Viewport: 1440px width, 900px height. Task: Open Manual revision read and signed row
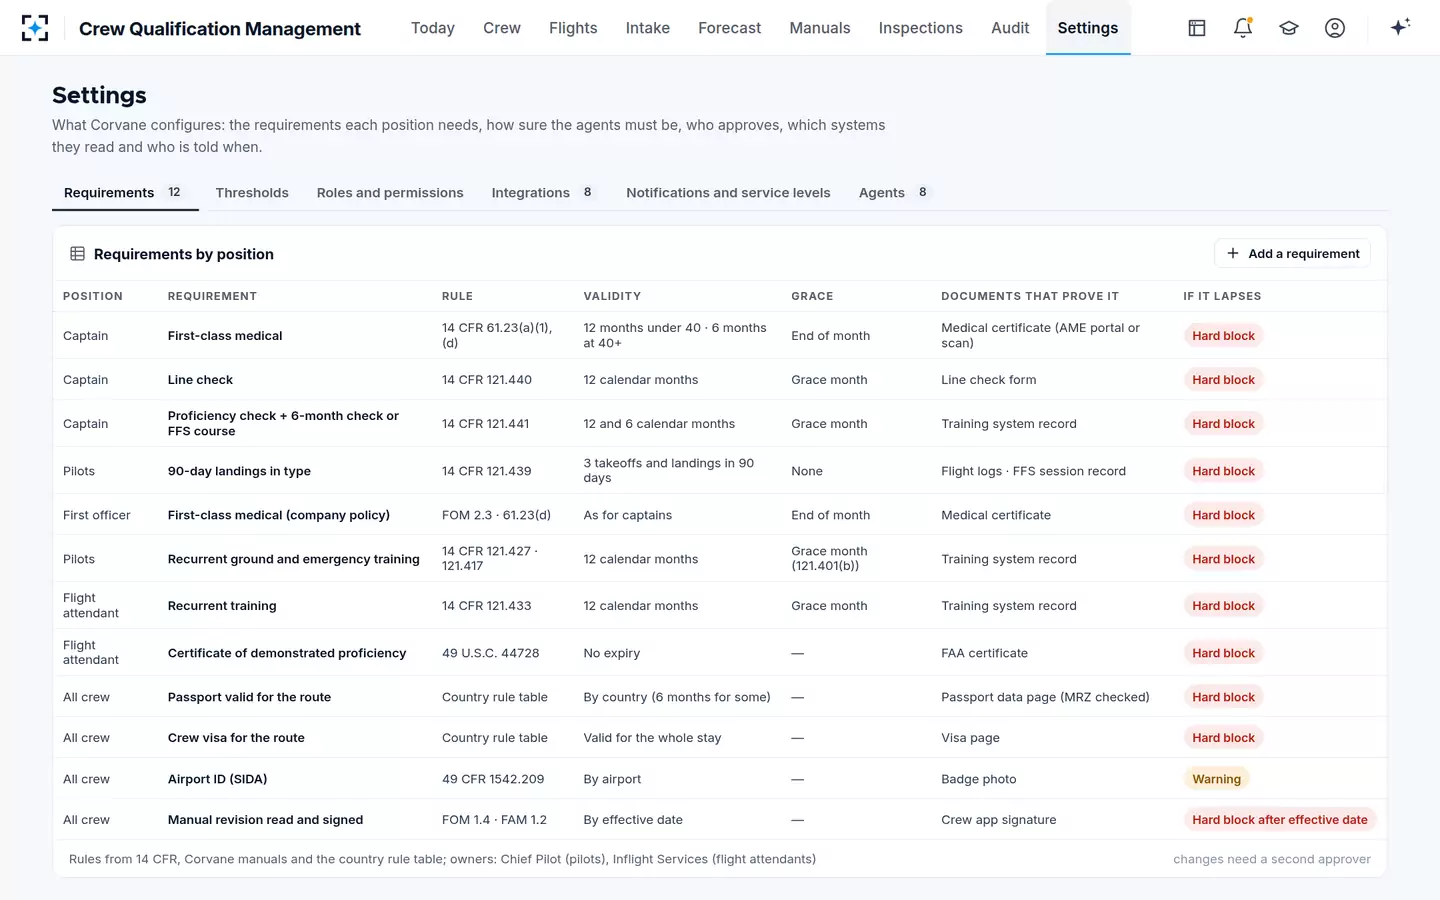click(719, 820)
